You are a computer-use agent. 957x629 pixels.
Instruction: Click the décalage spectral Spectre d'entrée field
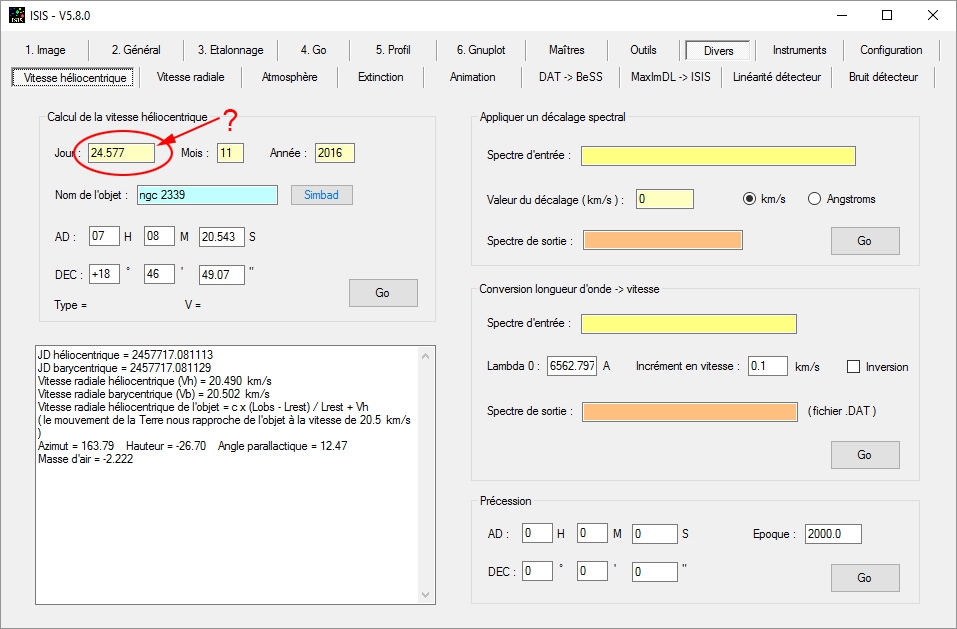(718, 156)
